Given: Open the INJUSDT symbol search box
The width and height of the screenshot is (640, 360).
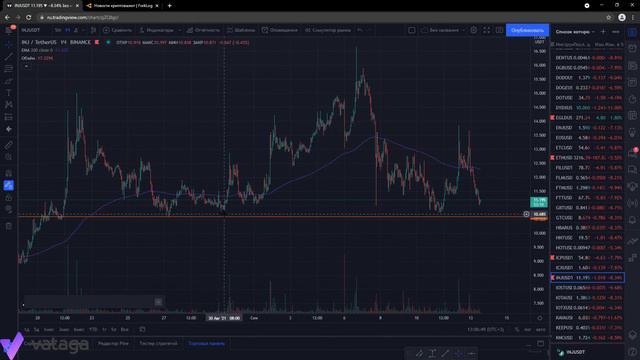Looking at the screenshot, I should [x=31, y=30].
